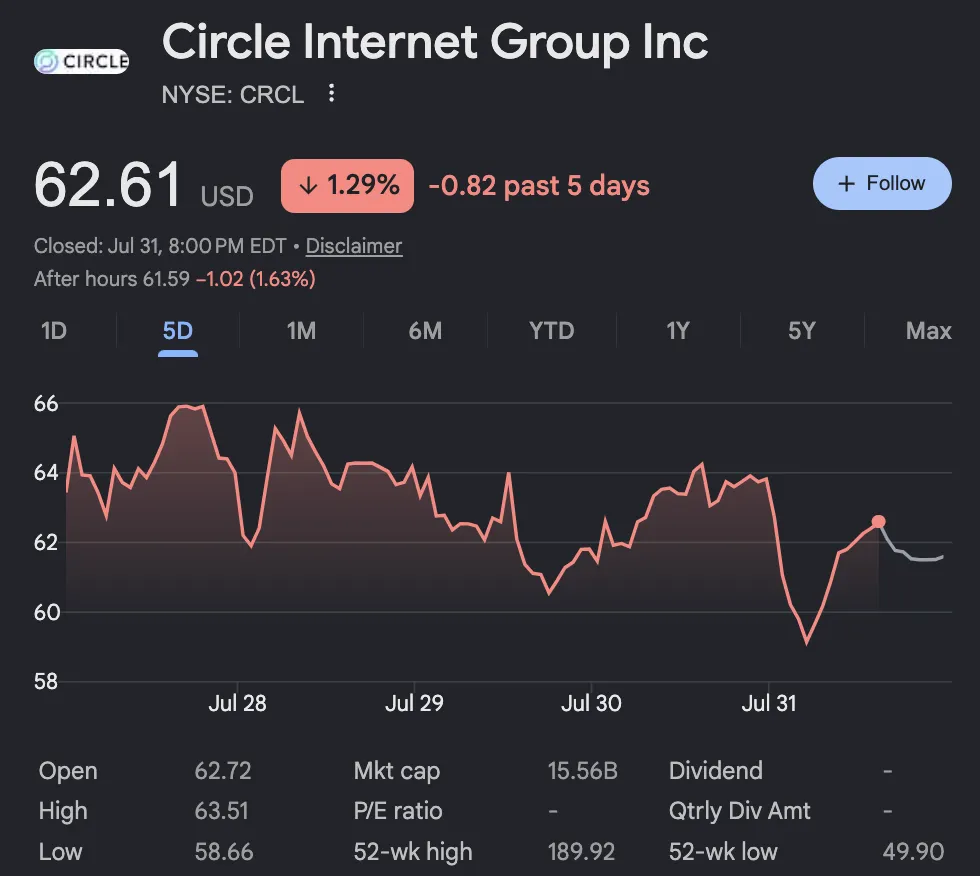Screen dimensions: 980x876
Task: Show the 1M chart range
Action: tap(301, 331)
